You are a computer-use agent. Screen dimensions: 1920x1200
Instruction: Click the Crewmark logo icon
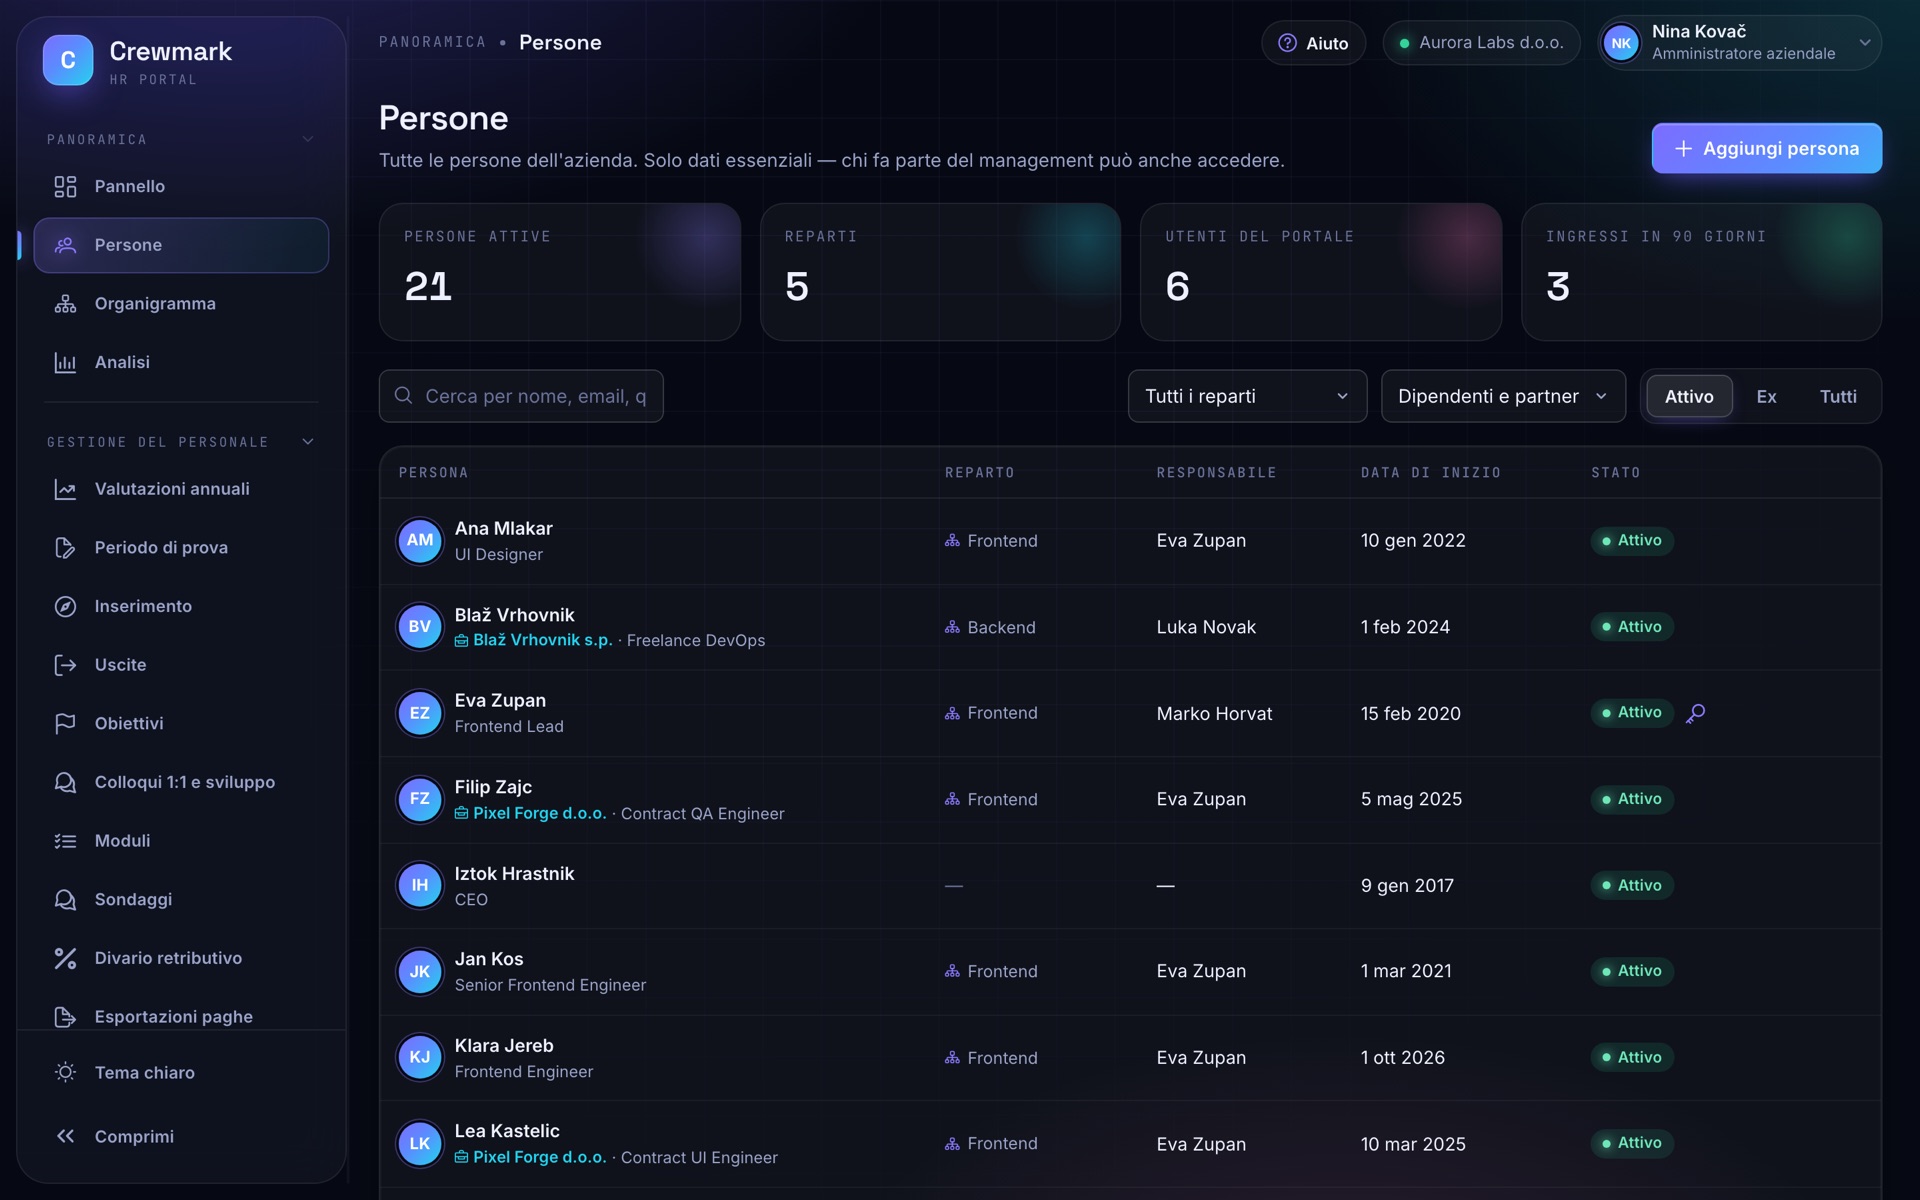pyautogui.click(x=68, y=60)
